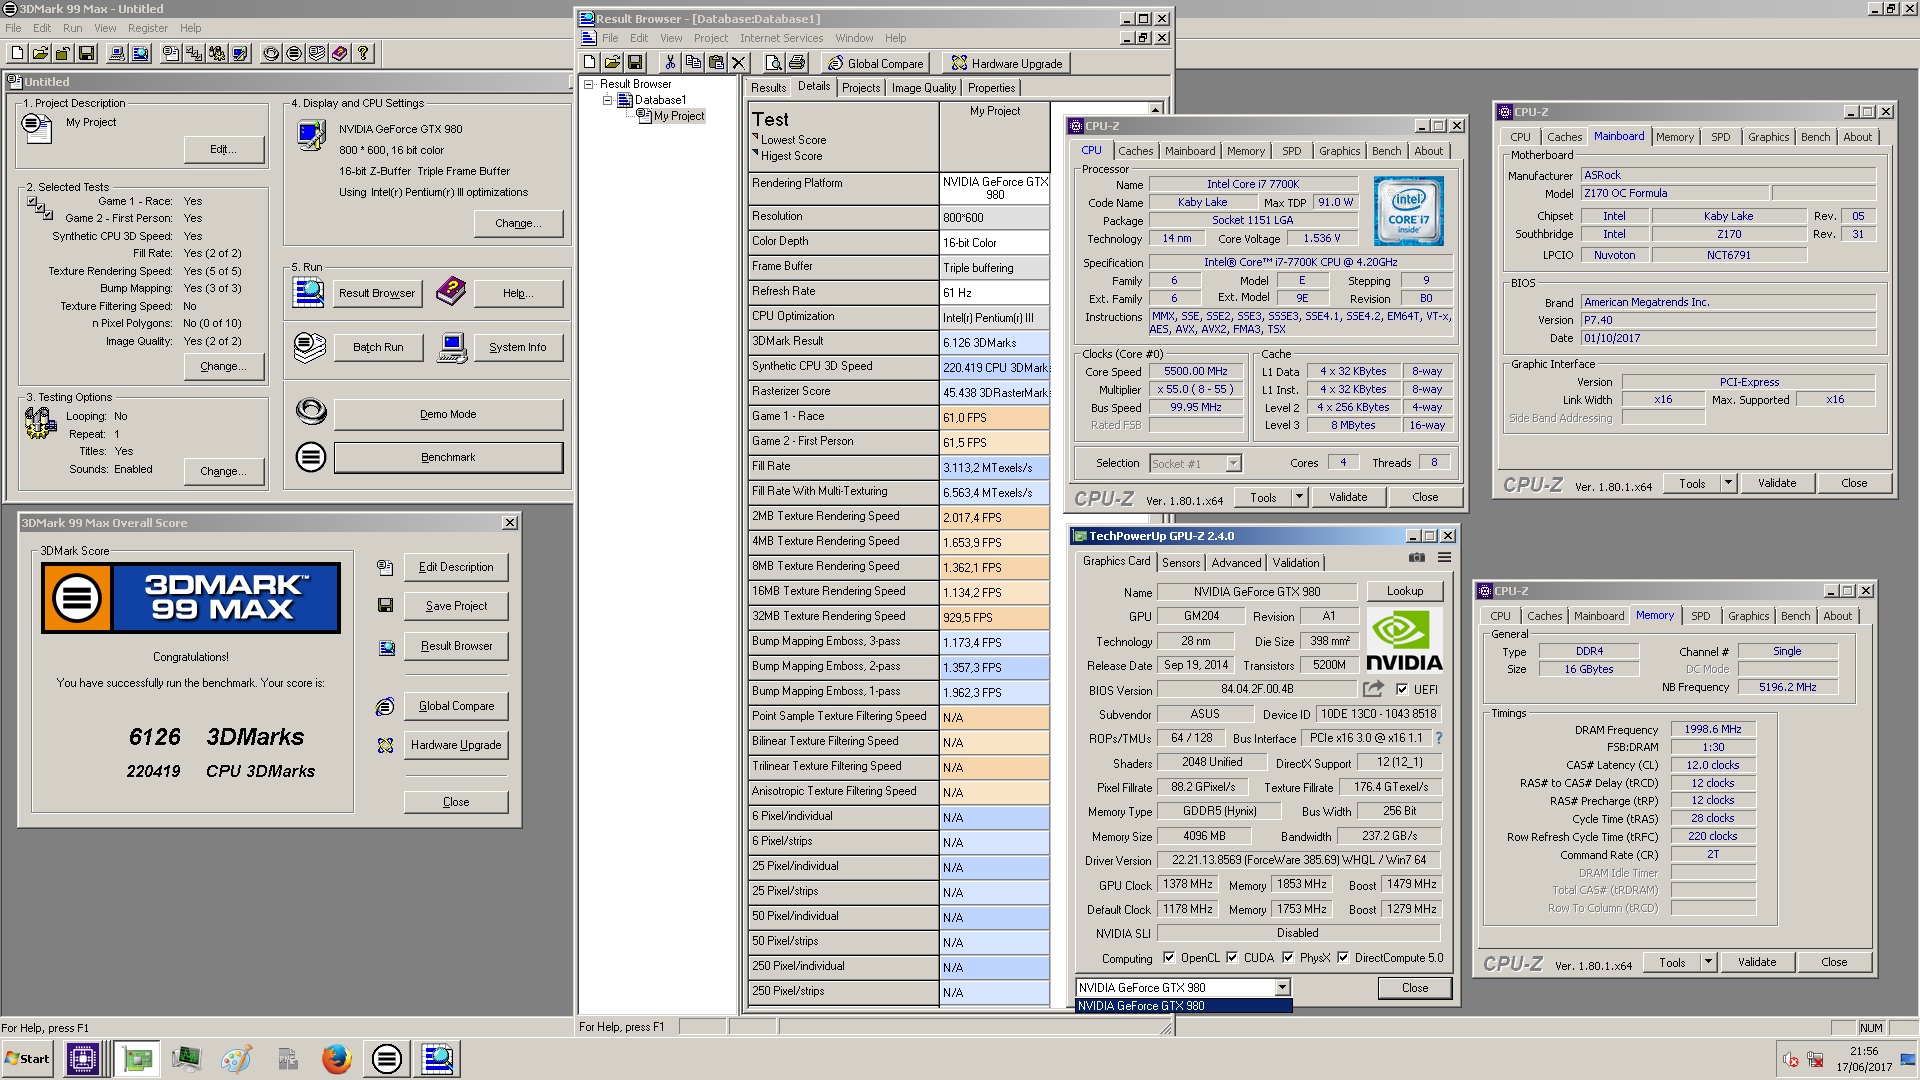Toggle OpenCL checkbox in GPU-Z
This screenshot has height=1080, width=1920.
click(1169, 957)
